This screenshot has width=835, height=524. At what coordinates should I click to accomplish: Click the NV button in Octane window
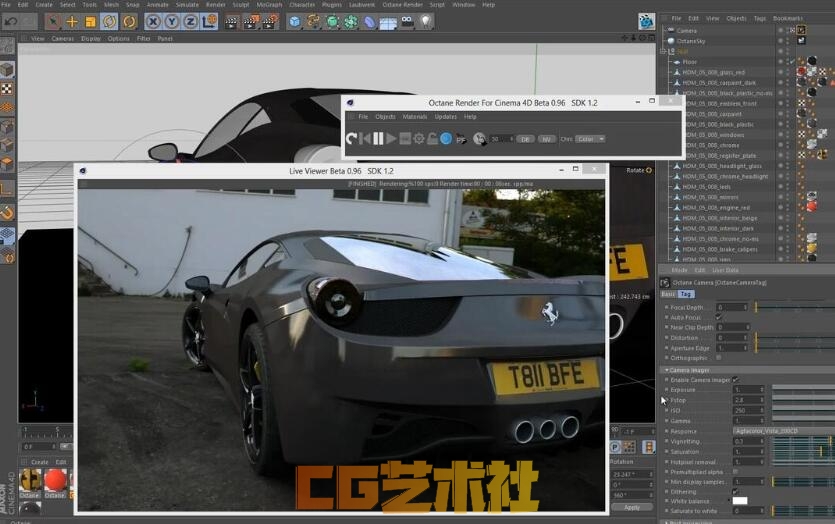(x=546, y=139)
